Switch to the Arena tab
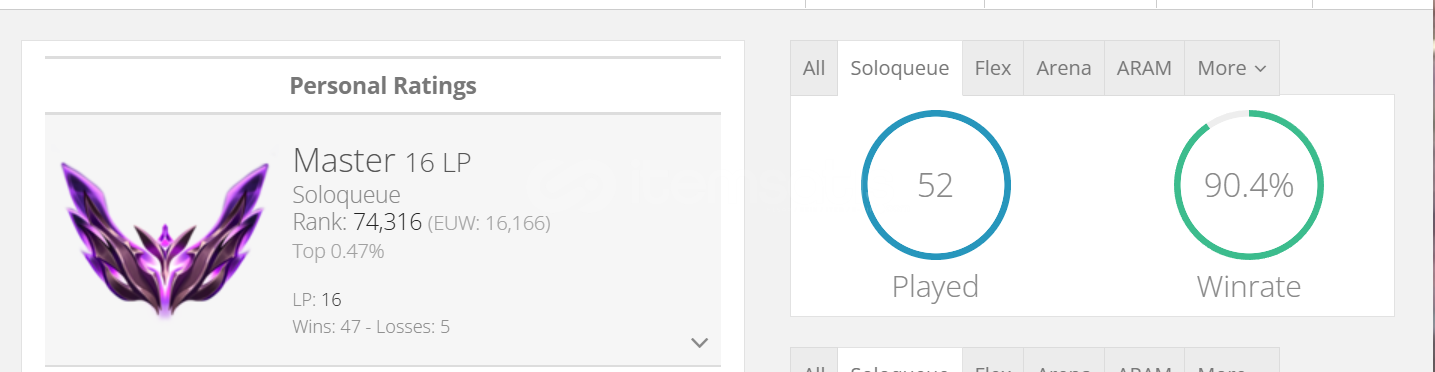 [x=1064, y=68]
